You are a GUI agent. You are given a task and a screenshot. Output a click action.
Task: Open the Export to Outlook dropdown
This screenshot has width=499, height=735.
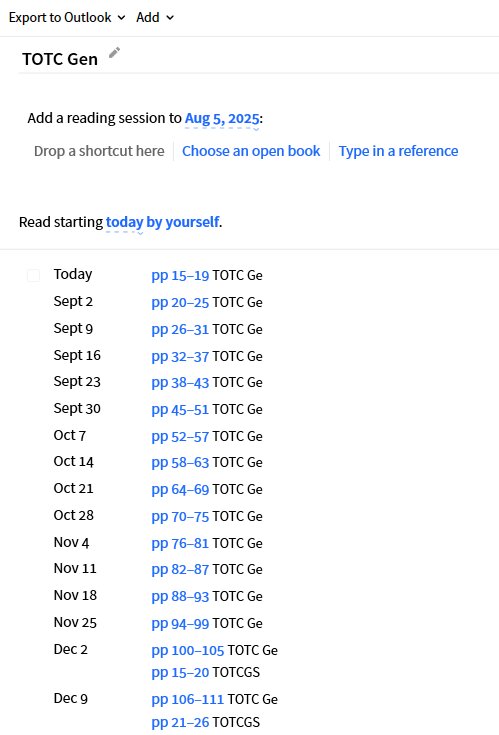[67, 17]
